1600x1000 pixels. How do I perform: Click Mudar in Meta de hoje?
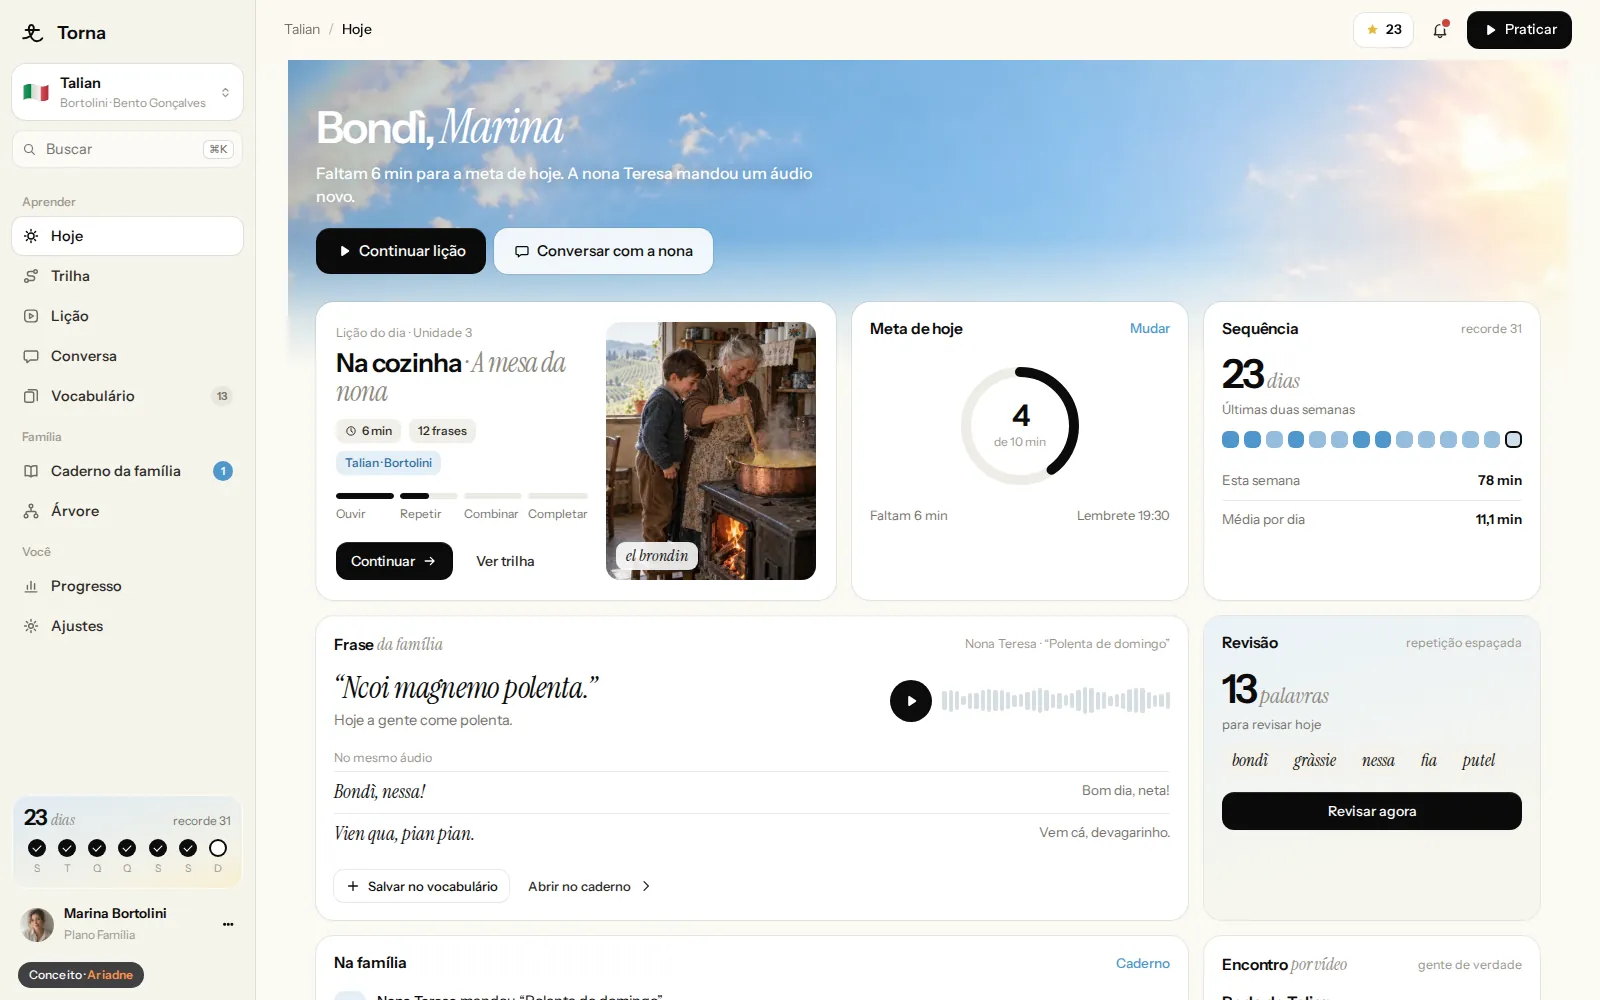[1149, 328]
